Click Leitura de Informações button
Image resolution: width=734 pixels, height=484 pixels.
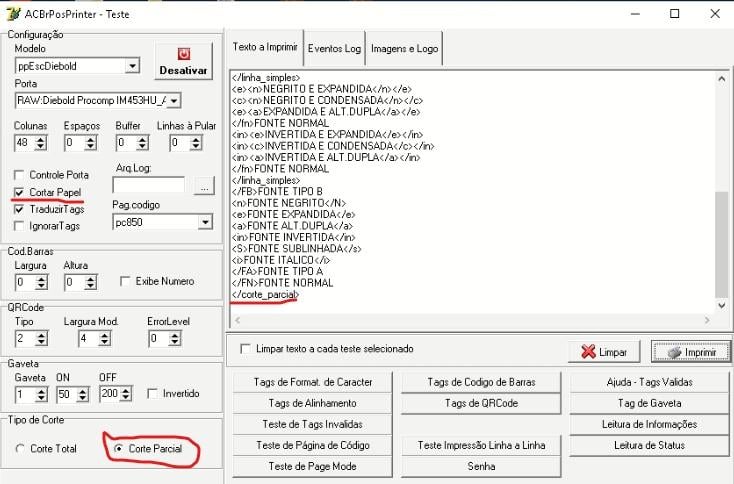(x=650, y=424)
